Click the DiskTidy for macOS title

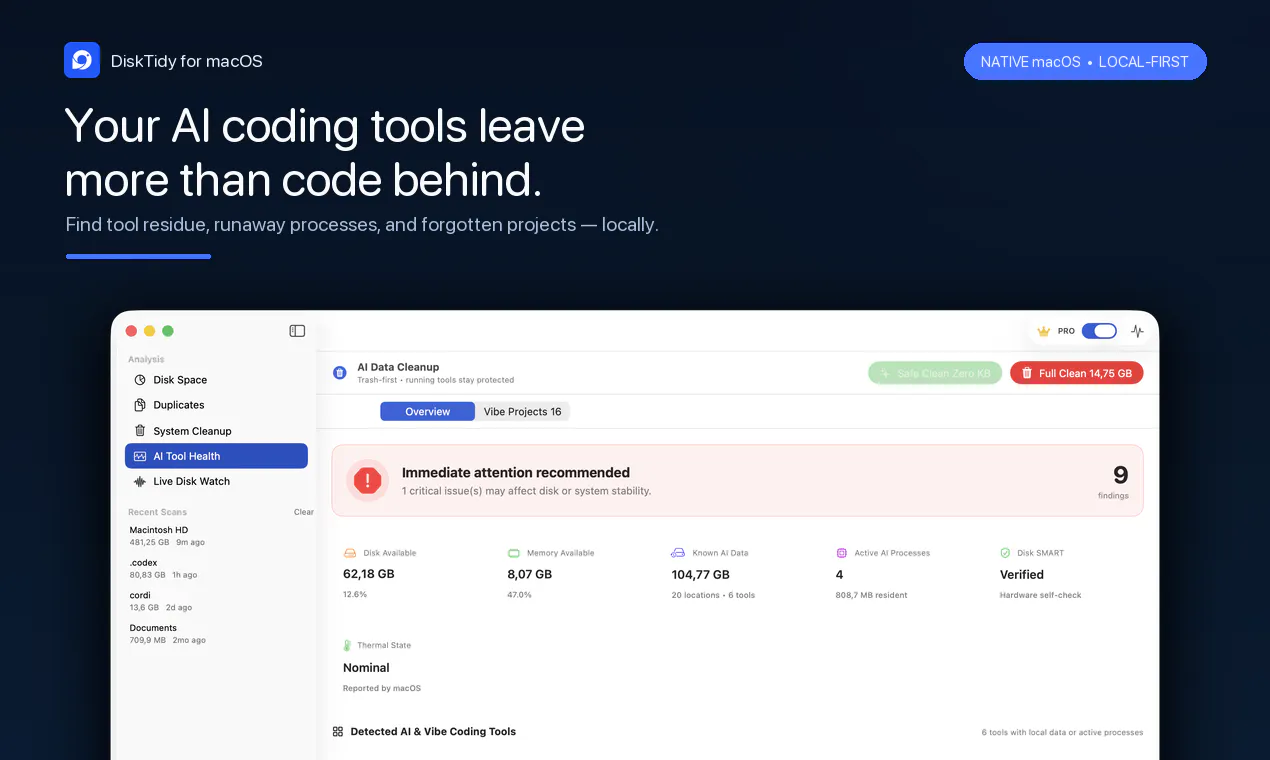tap(187, 61)
